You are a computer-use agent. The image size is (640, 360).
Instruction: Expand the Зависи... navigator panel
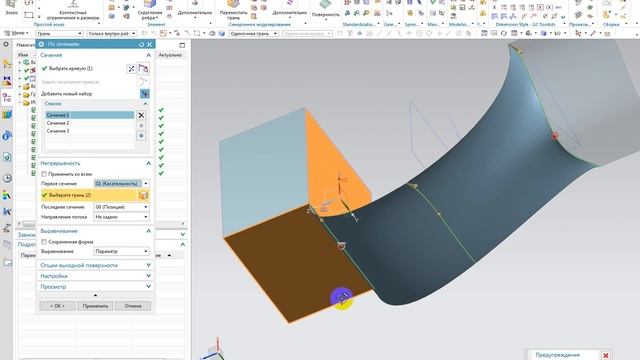pyautogui.click(x=182, y=235)
